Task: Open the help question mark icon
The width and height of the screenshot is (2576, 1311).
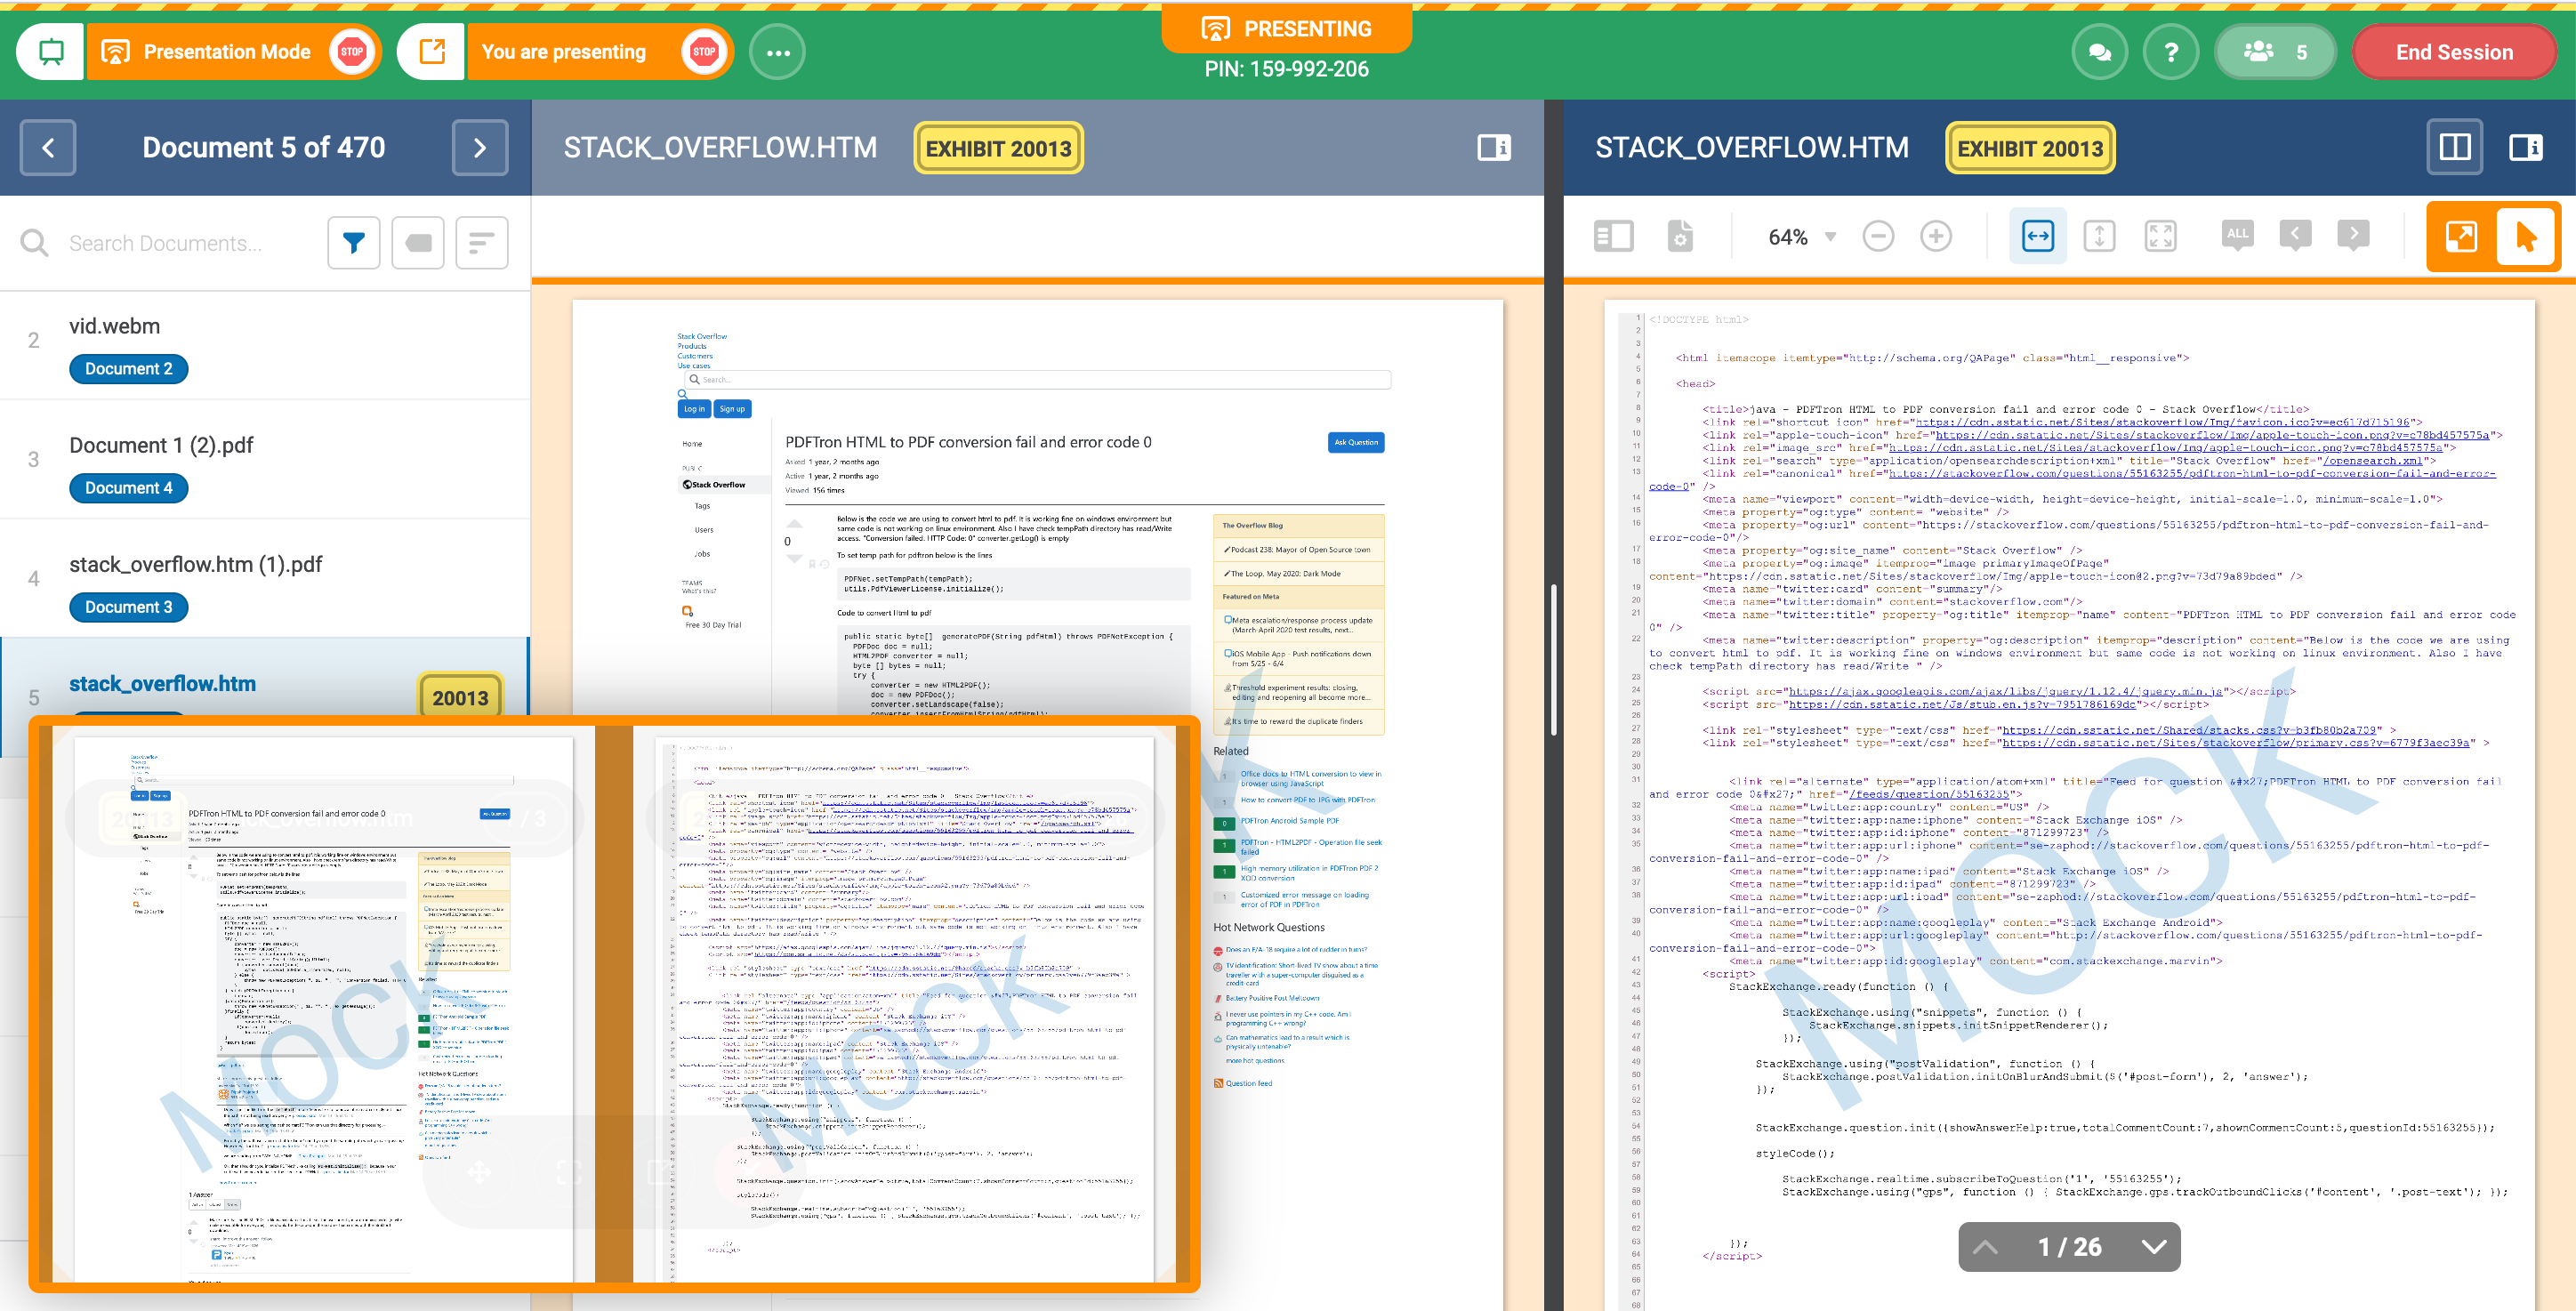Action: pyautogui.click(x=2171, y=52)
